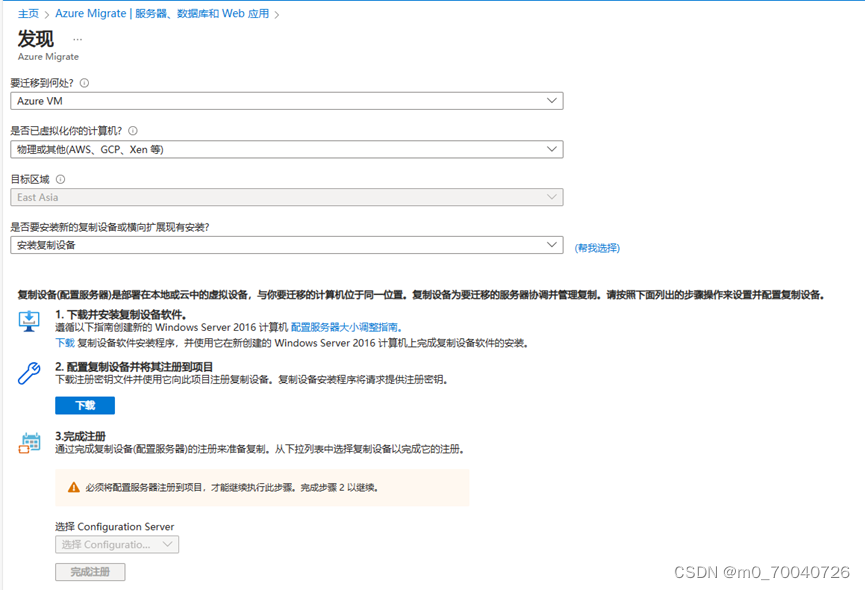
Task: Click the download-to-monitor icon for step 1
Action: (29, 321)
